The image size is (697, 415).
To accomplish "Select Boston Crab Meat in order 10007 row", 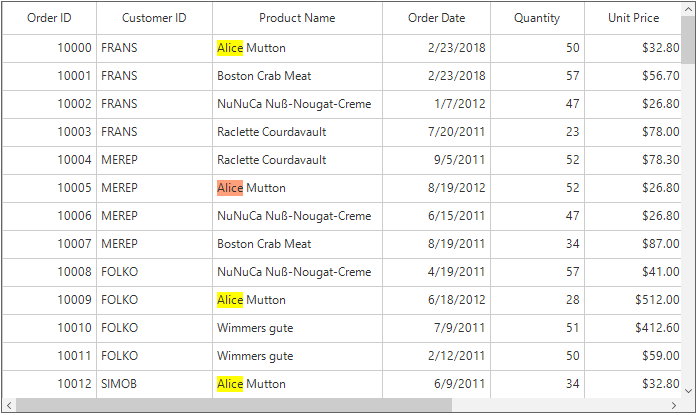I will click(297, 244).
